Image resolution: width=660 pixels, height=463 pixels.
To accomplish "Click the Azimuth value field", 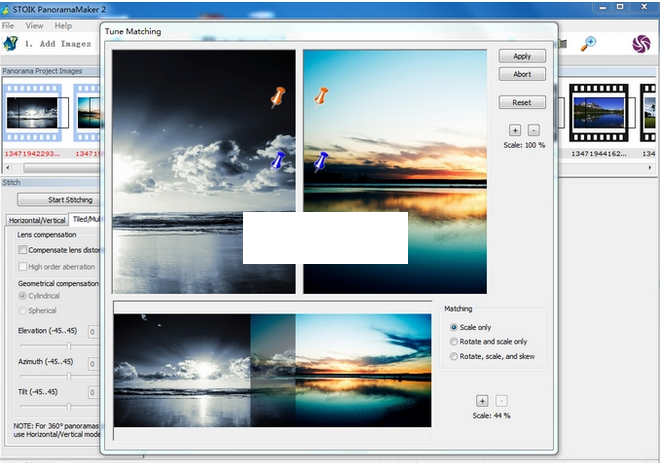I will [x=93, y=363].
